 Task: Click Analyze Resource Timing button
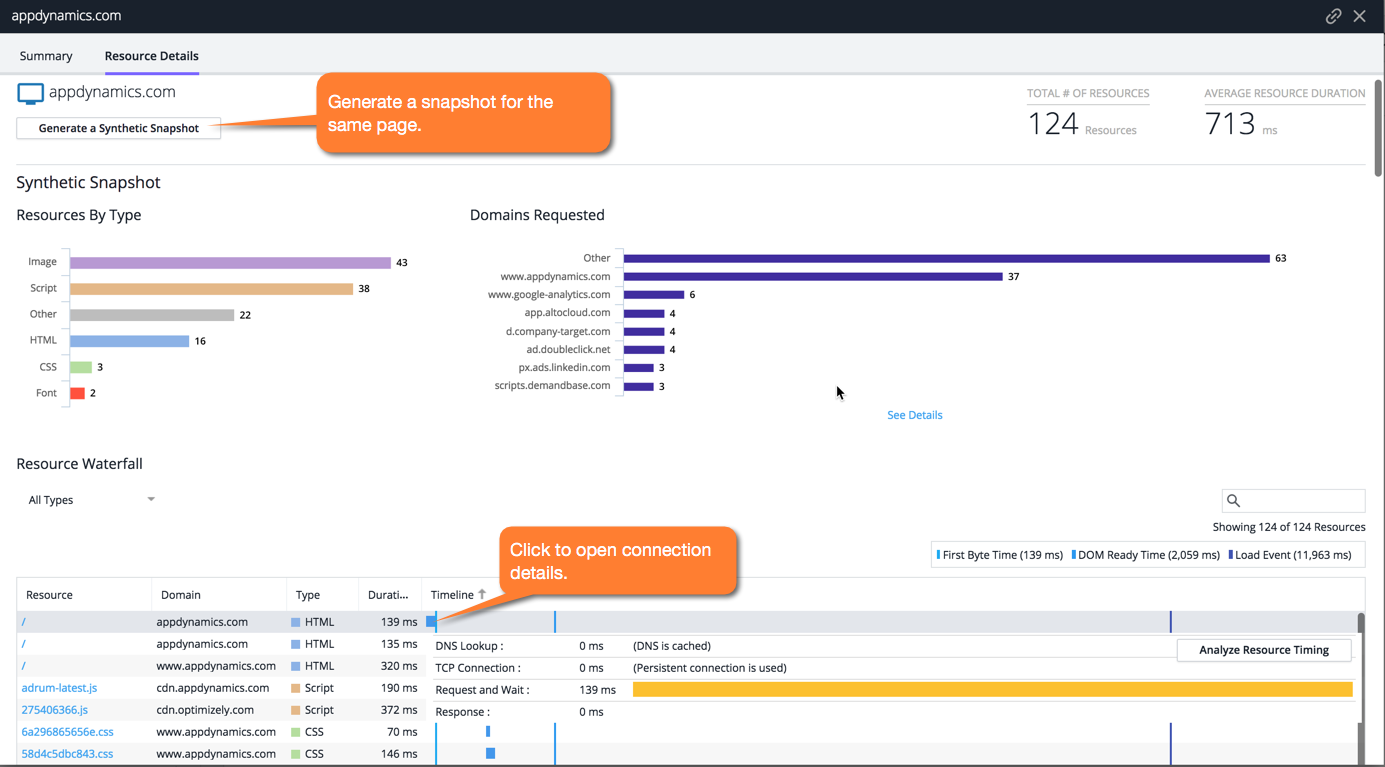(x=1264, y=650)
